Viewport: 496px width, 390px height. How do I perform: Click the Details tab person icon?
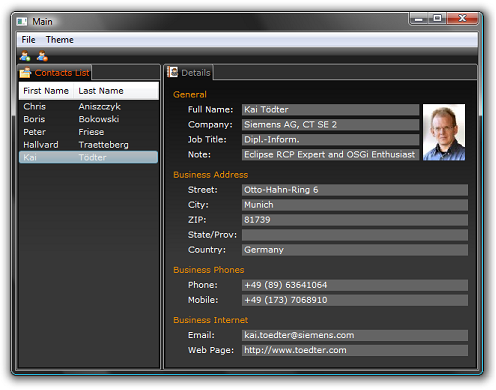pyautogui.click(x=173, y=72)
